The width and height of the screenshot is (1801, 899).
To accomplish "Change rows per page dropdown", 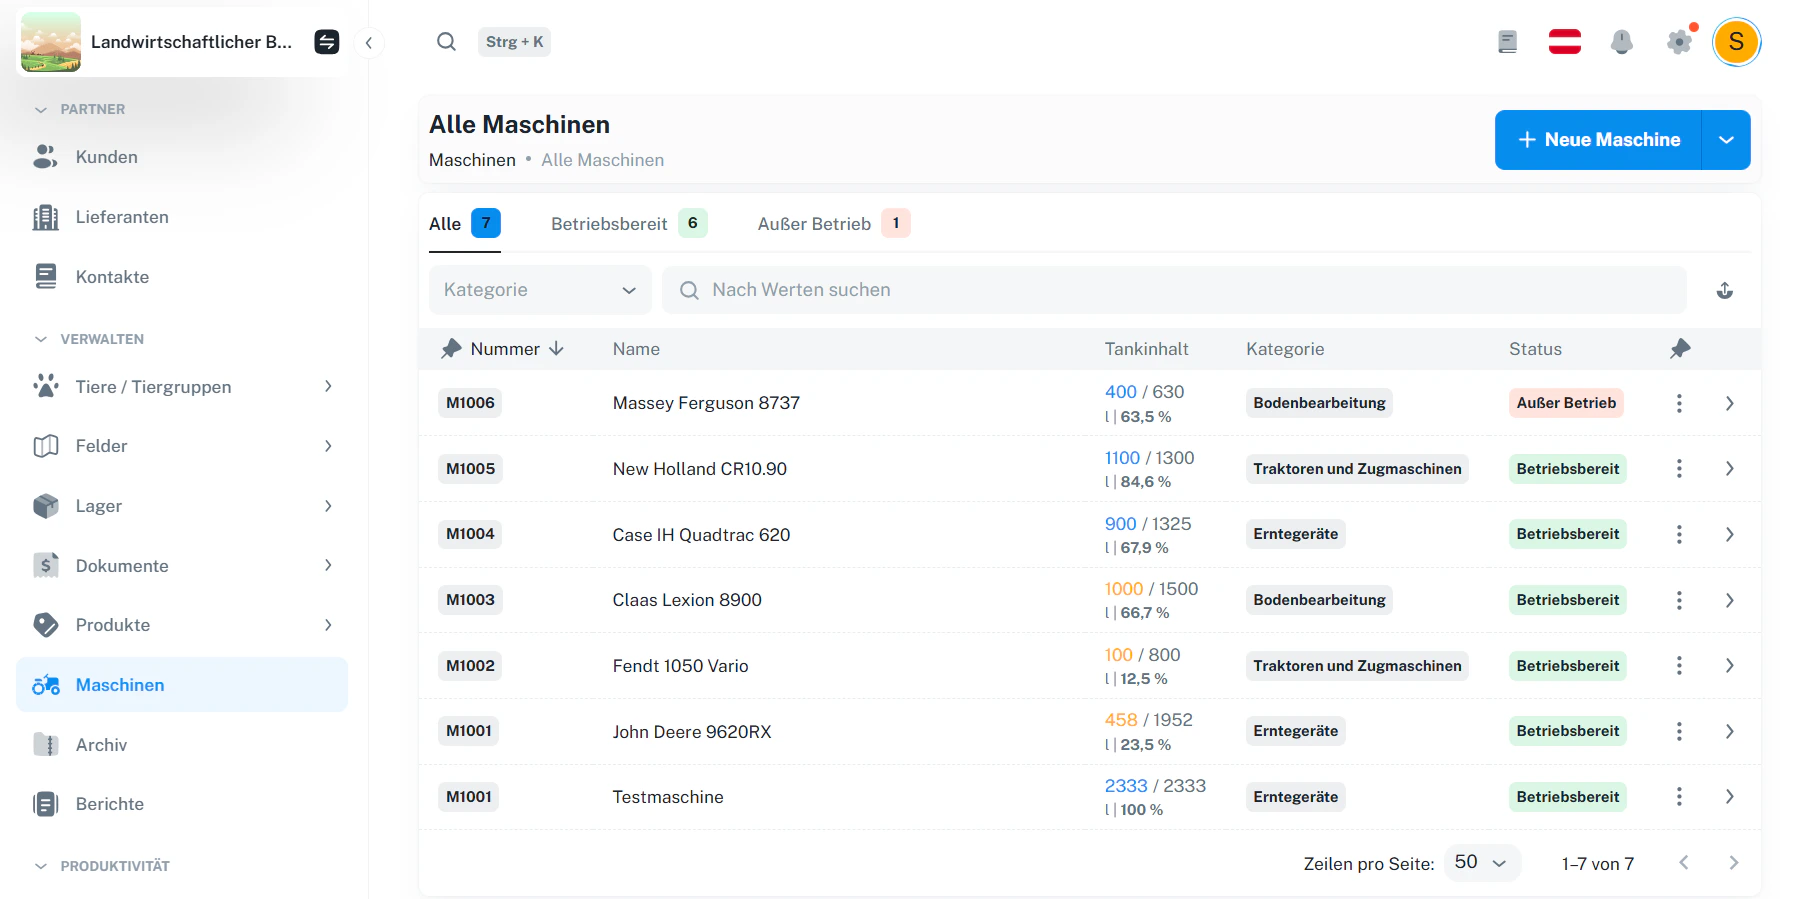I will [1482, 863].
